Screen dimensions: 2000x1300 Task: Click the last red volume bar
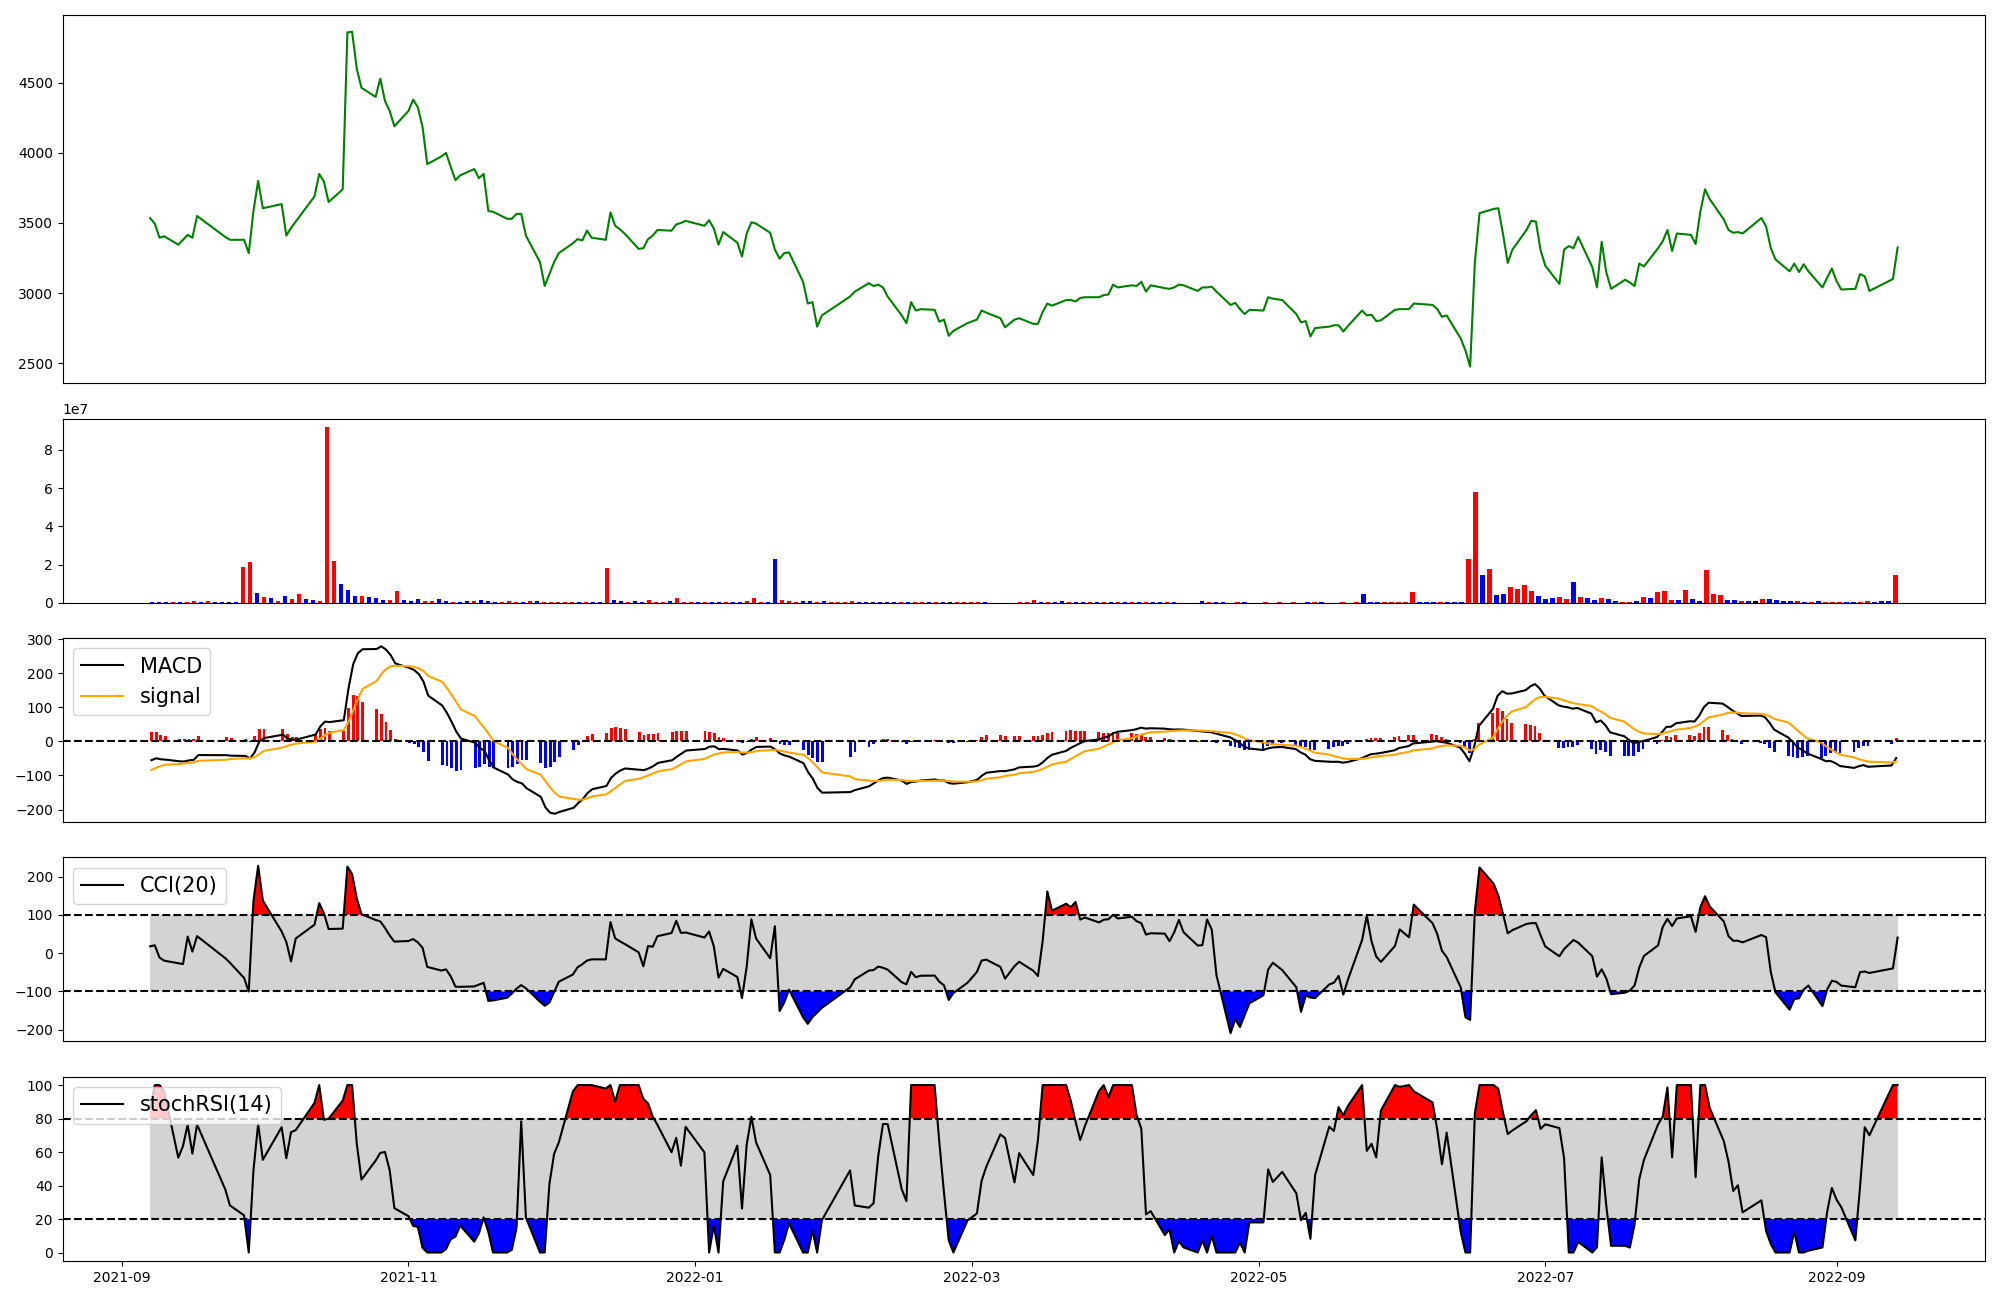point(1895,589)
